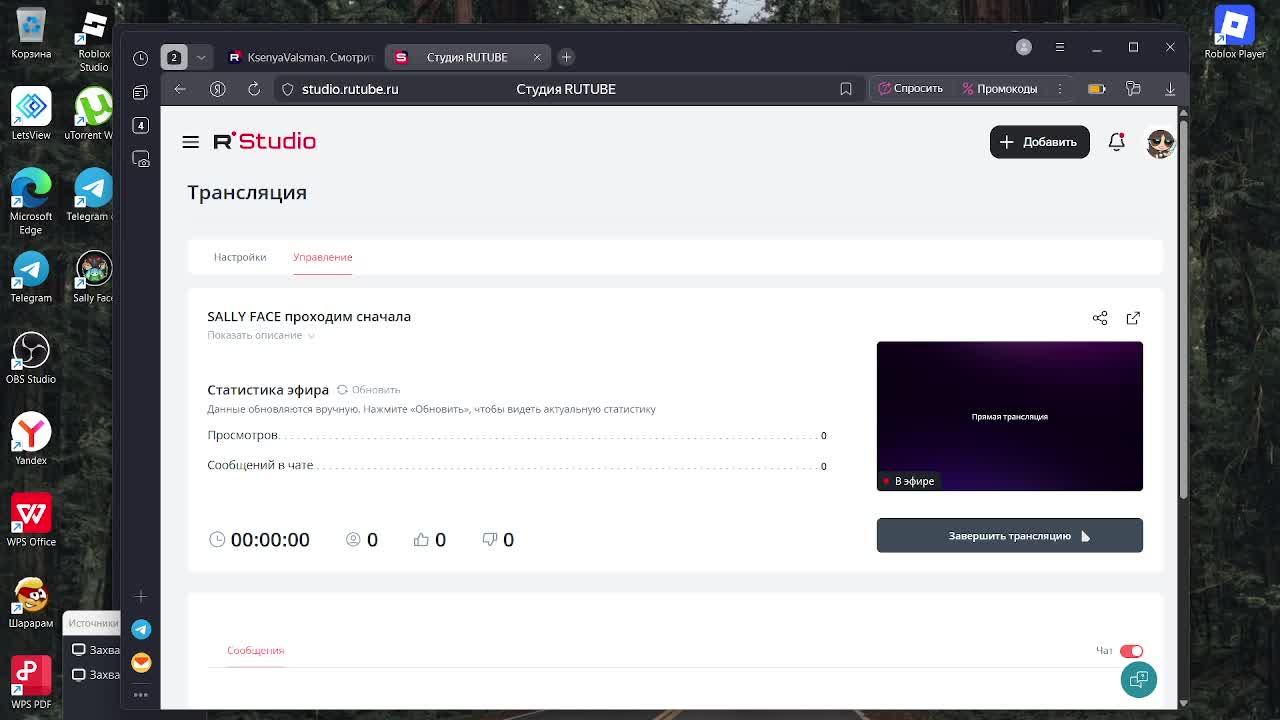This screenshot has width=1280, height=720.
Task: Expand the tab group dropdown arrow
Action: point(201,57)
